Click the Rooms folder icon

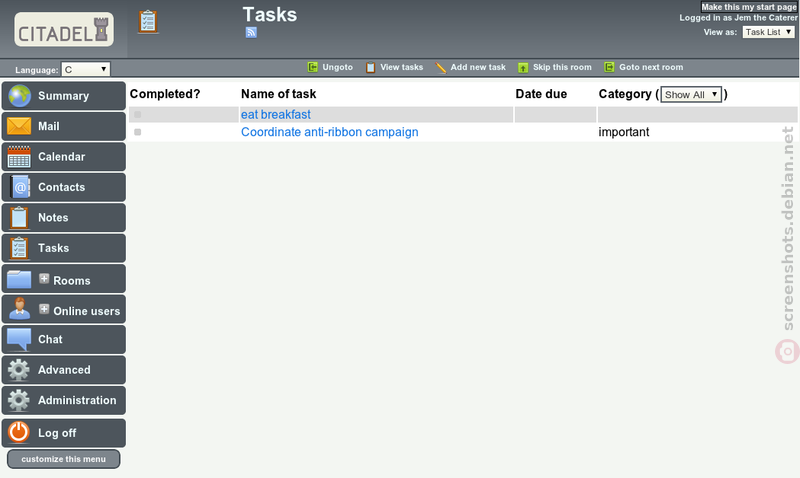[19, 279]
